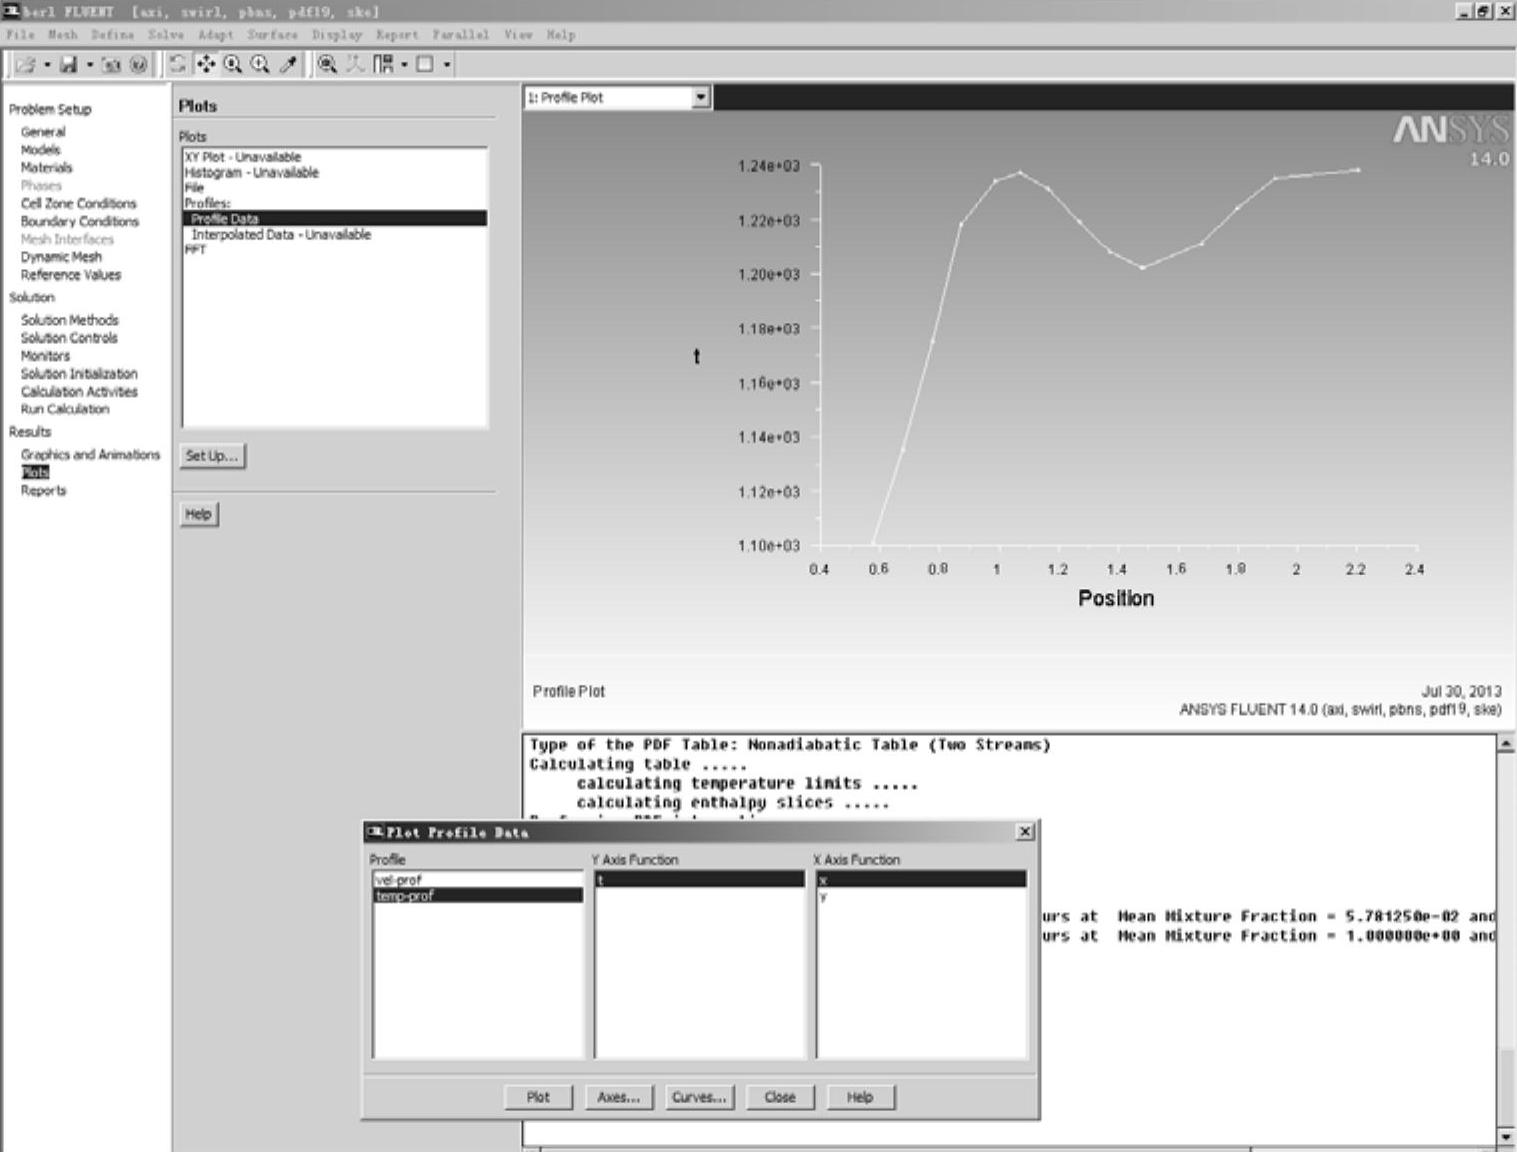Click the fit to window icon

(x=327, y=64)
